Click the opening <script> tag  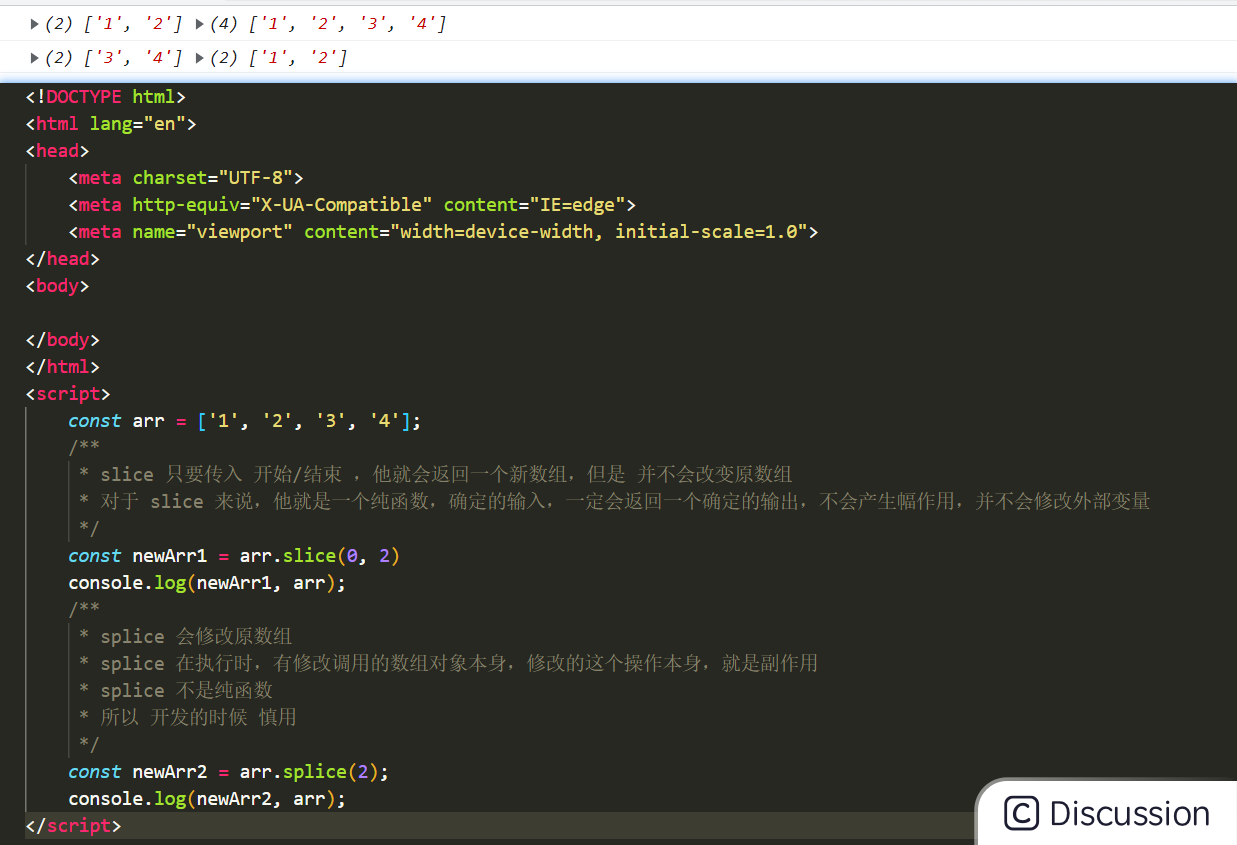(x=68, y=394)
